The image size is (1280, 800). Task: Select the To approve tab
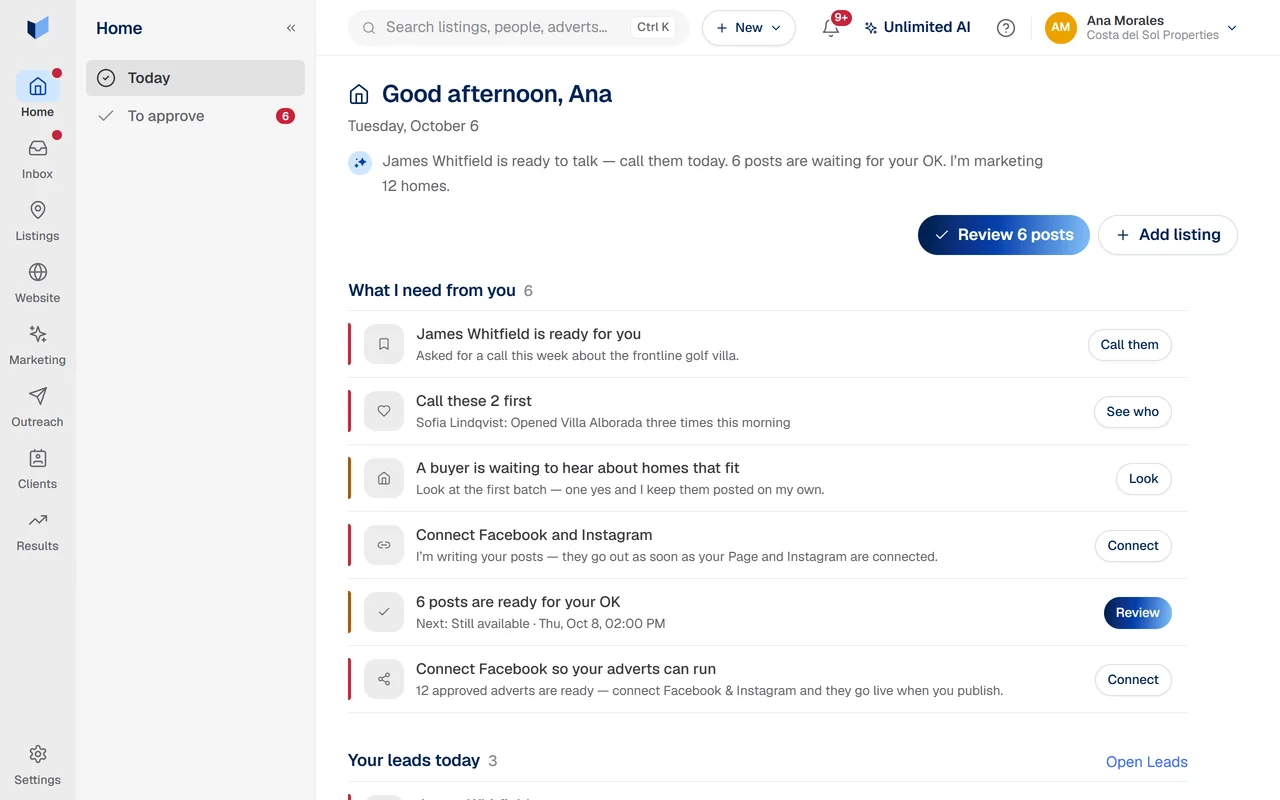[195, 116]
